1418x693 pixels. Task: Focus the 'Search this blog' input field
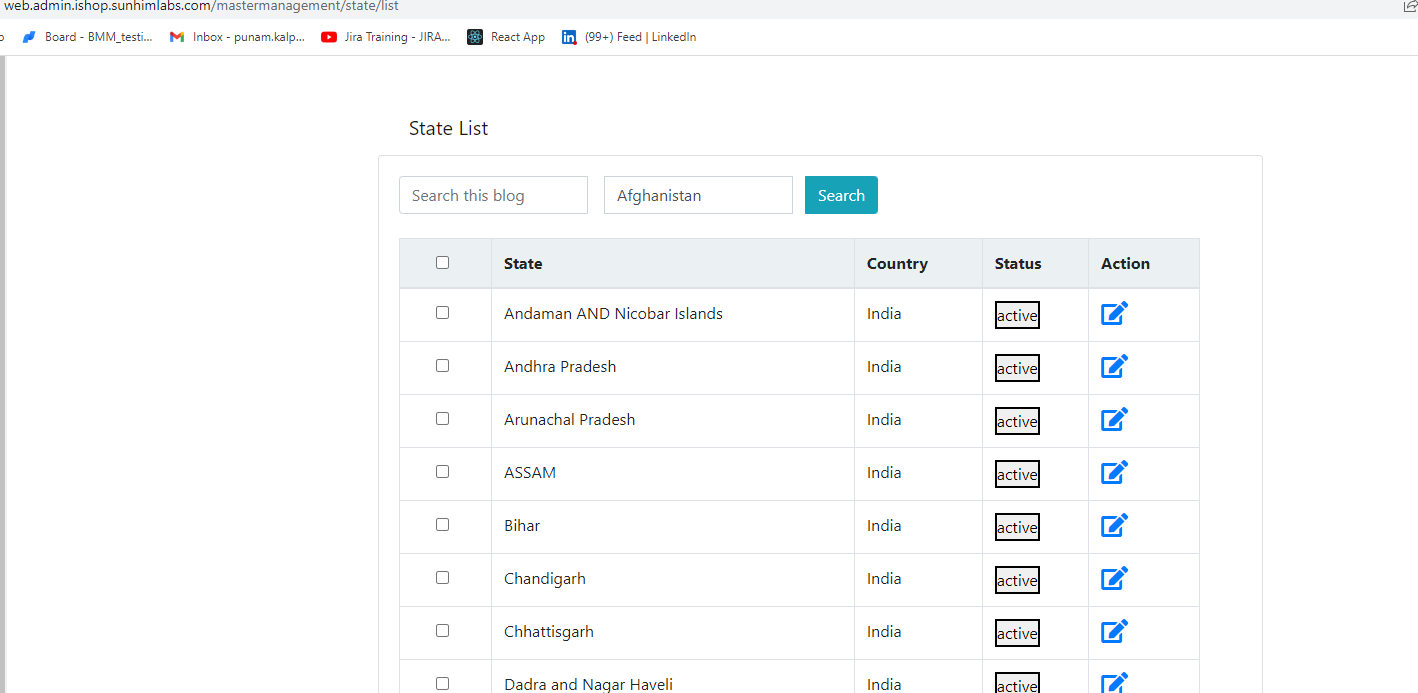(x=493, y=195)
